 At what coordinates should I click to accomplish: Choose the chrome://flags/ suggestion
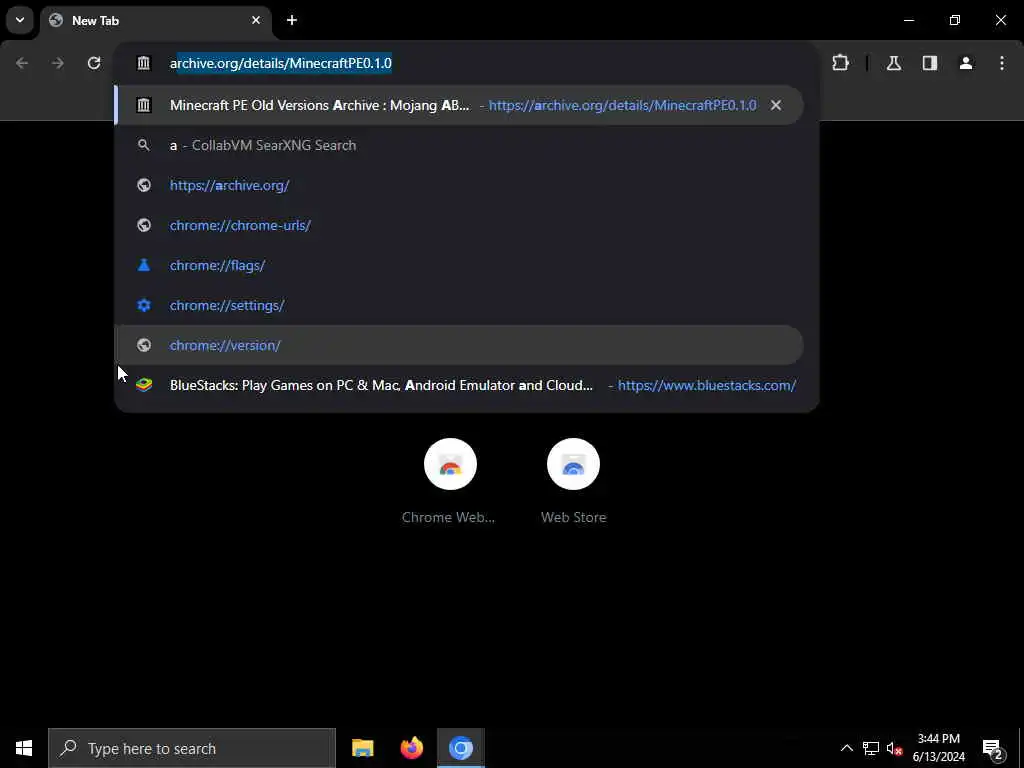click(458, 265)
